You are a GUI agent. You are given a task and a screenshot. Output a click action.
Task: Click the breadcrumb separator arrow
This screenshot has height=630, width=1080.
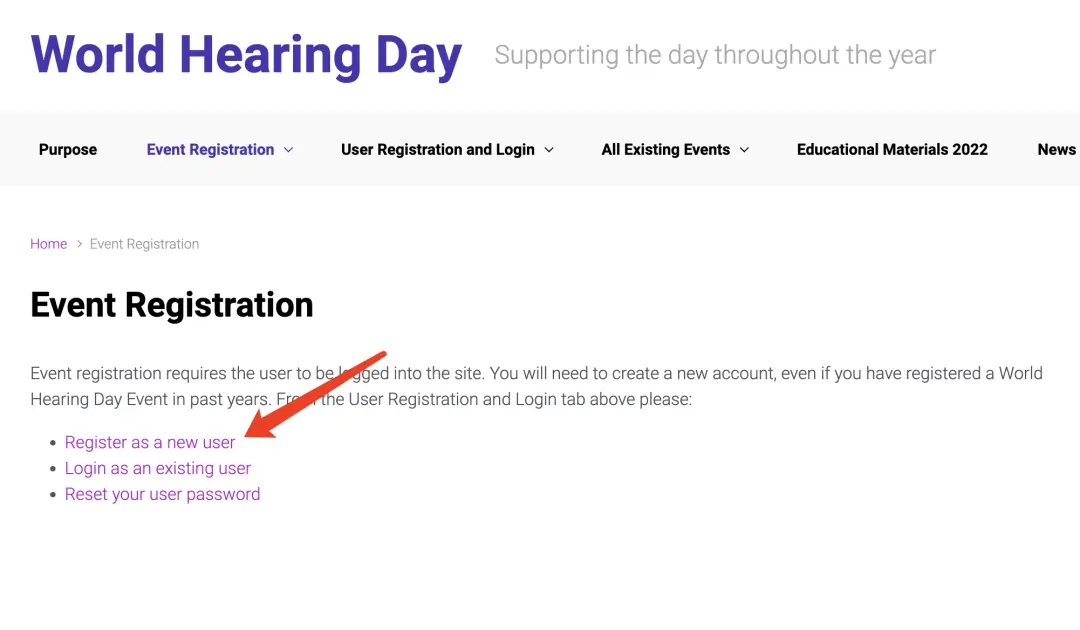tap(79, 244)
